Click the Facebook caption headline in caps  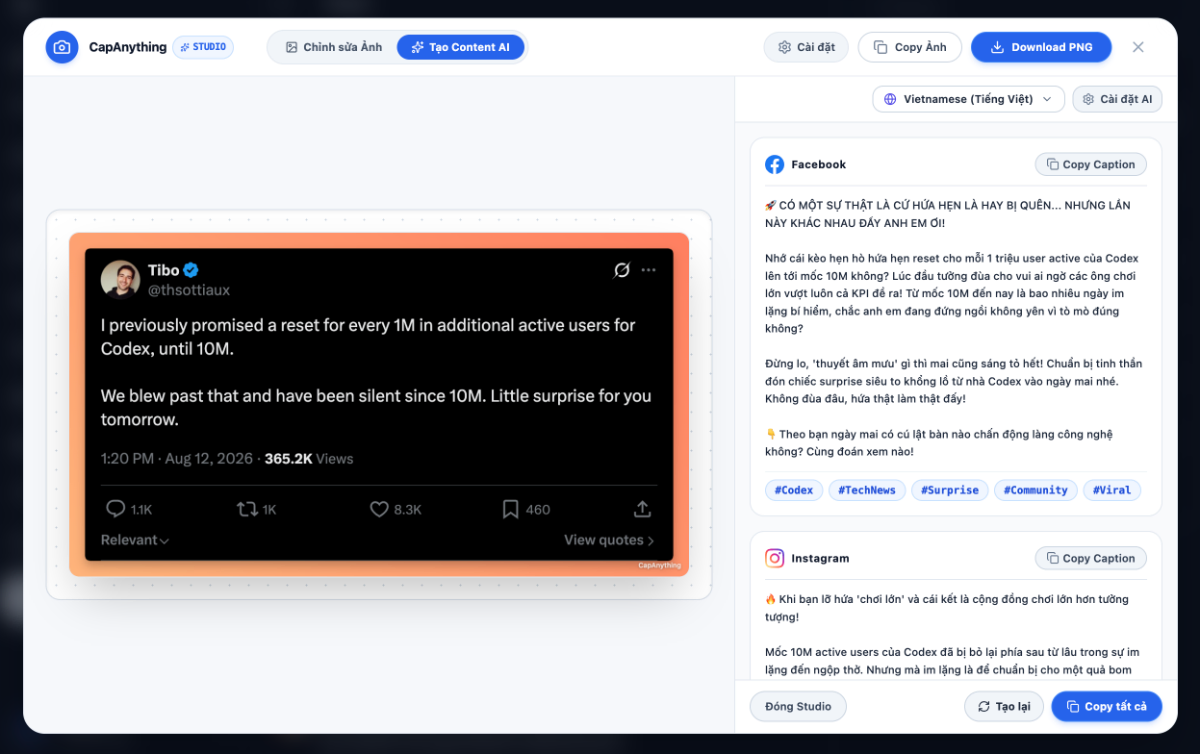click(x=948, y=214)
